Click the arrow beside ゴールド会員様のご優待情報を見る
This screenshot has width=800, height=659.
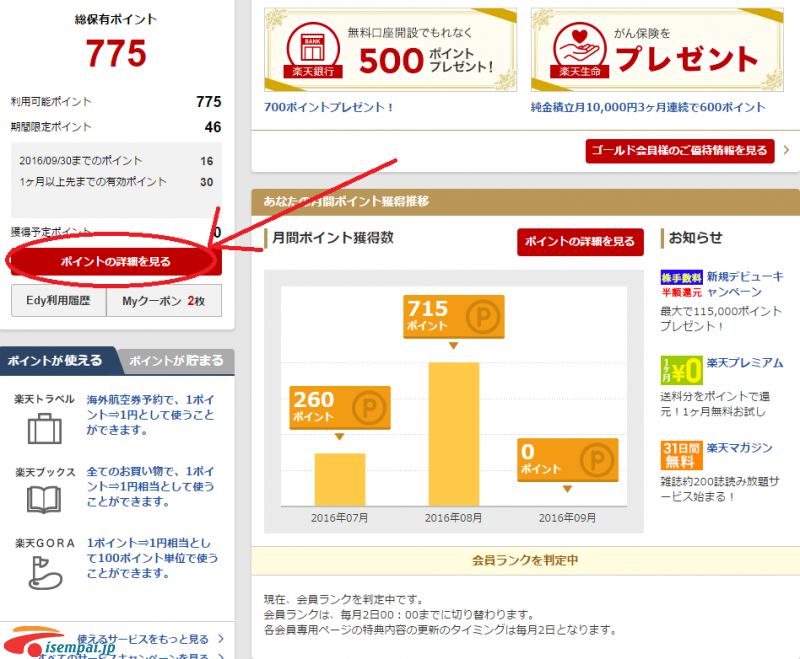786,150
